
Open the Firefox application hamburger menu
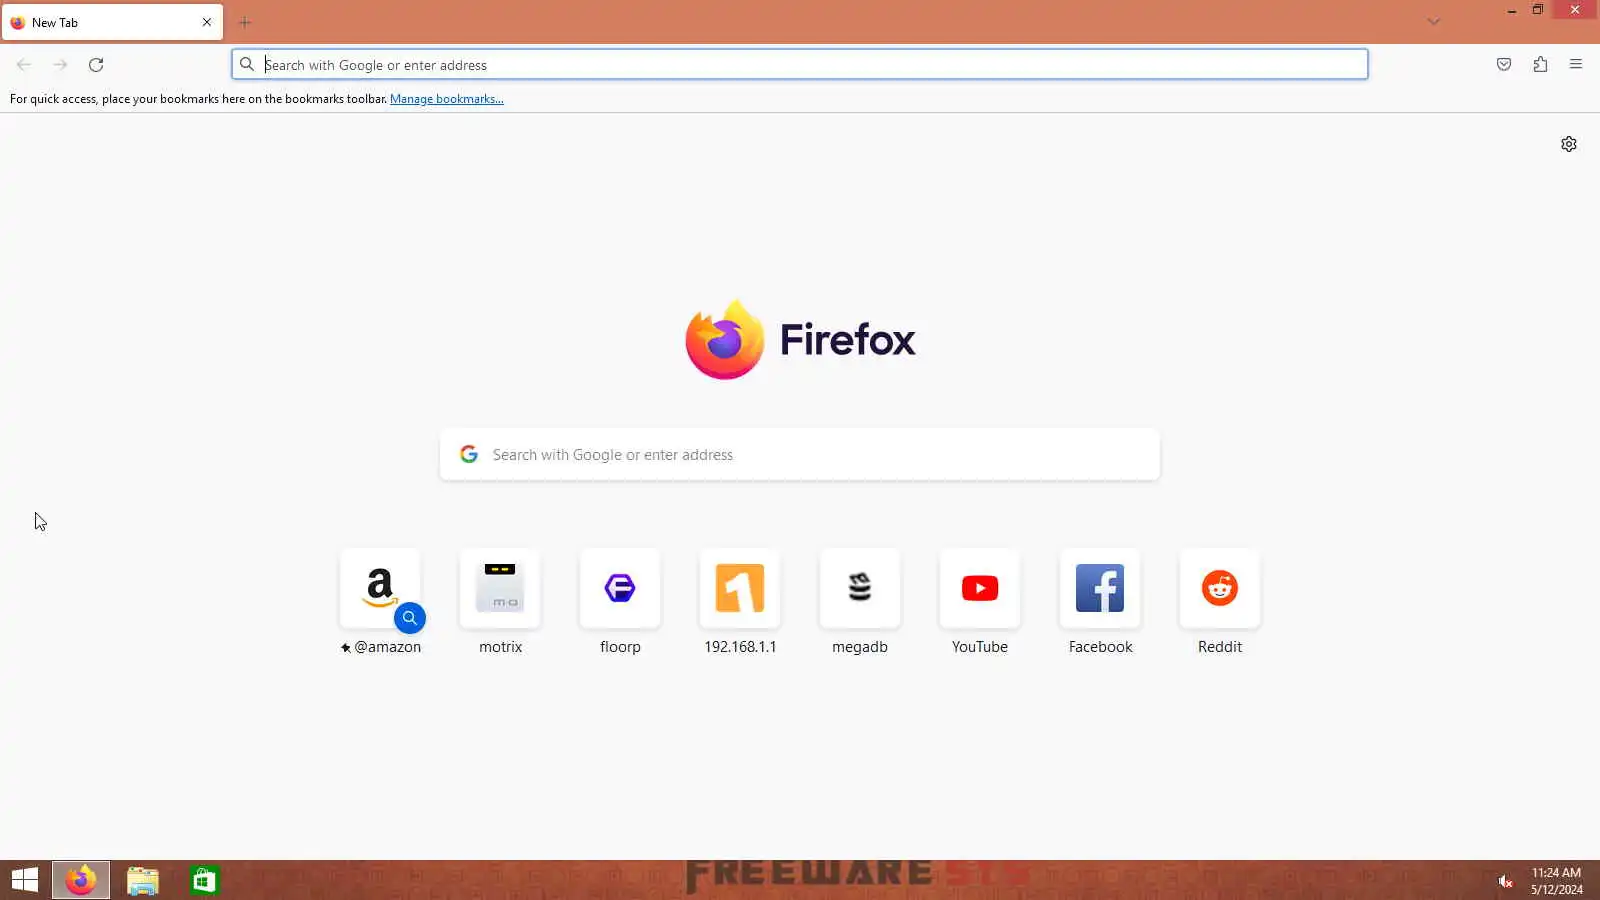pyautogui.click(x=1576, y=65)
